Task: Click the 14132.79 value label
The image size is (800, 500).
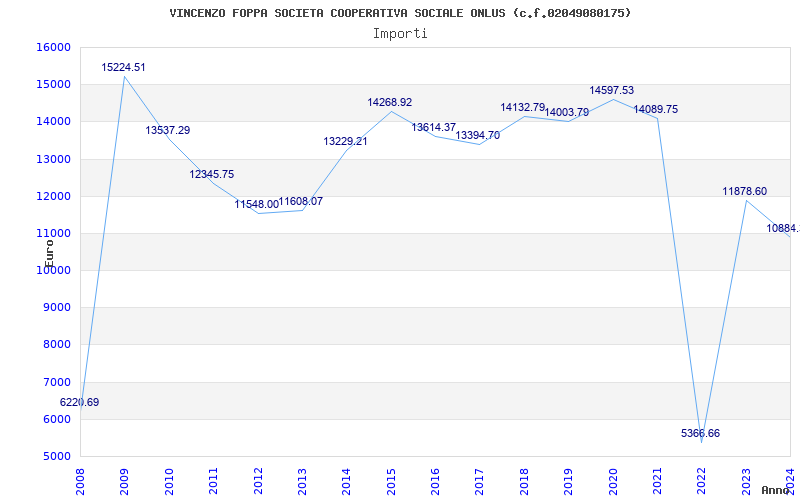Action: 522,107
